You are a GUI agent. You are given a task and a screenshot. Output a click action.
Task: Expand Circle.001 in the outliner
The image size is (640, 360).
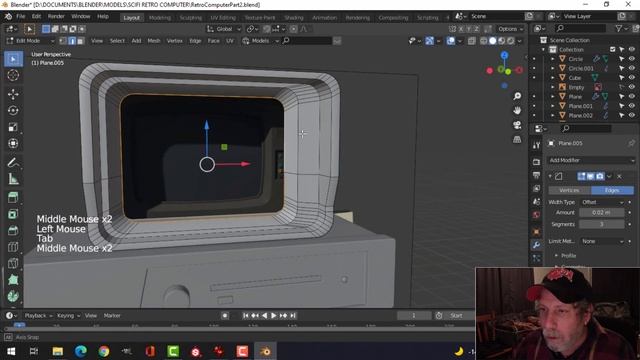pyautogui.click(x=553, y=68)
